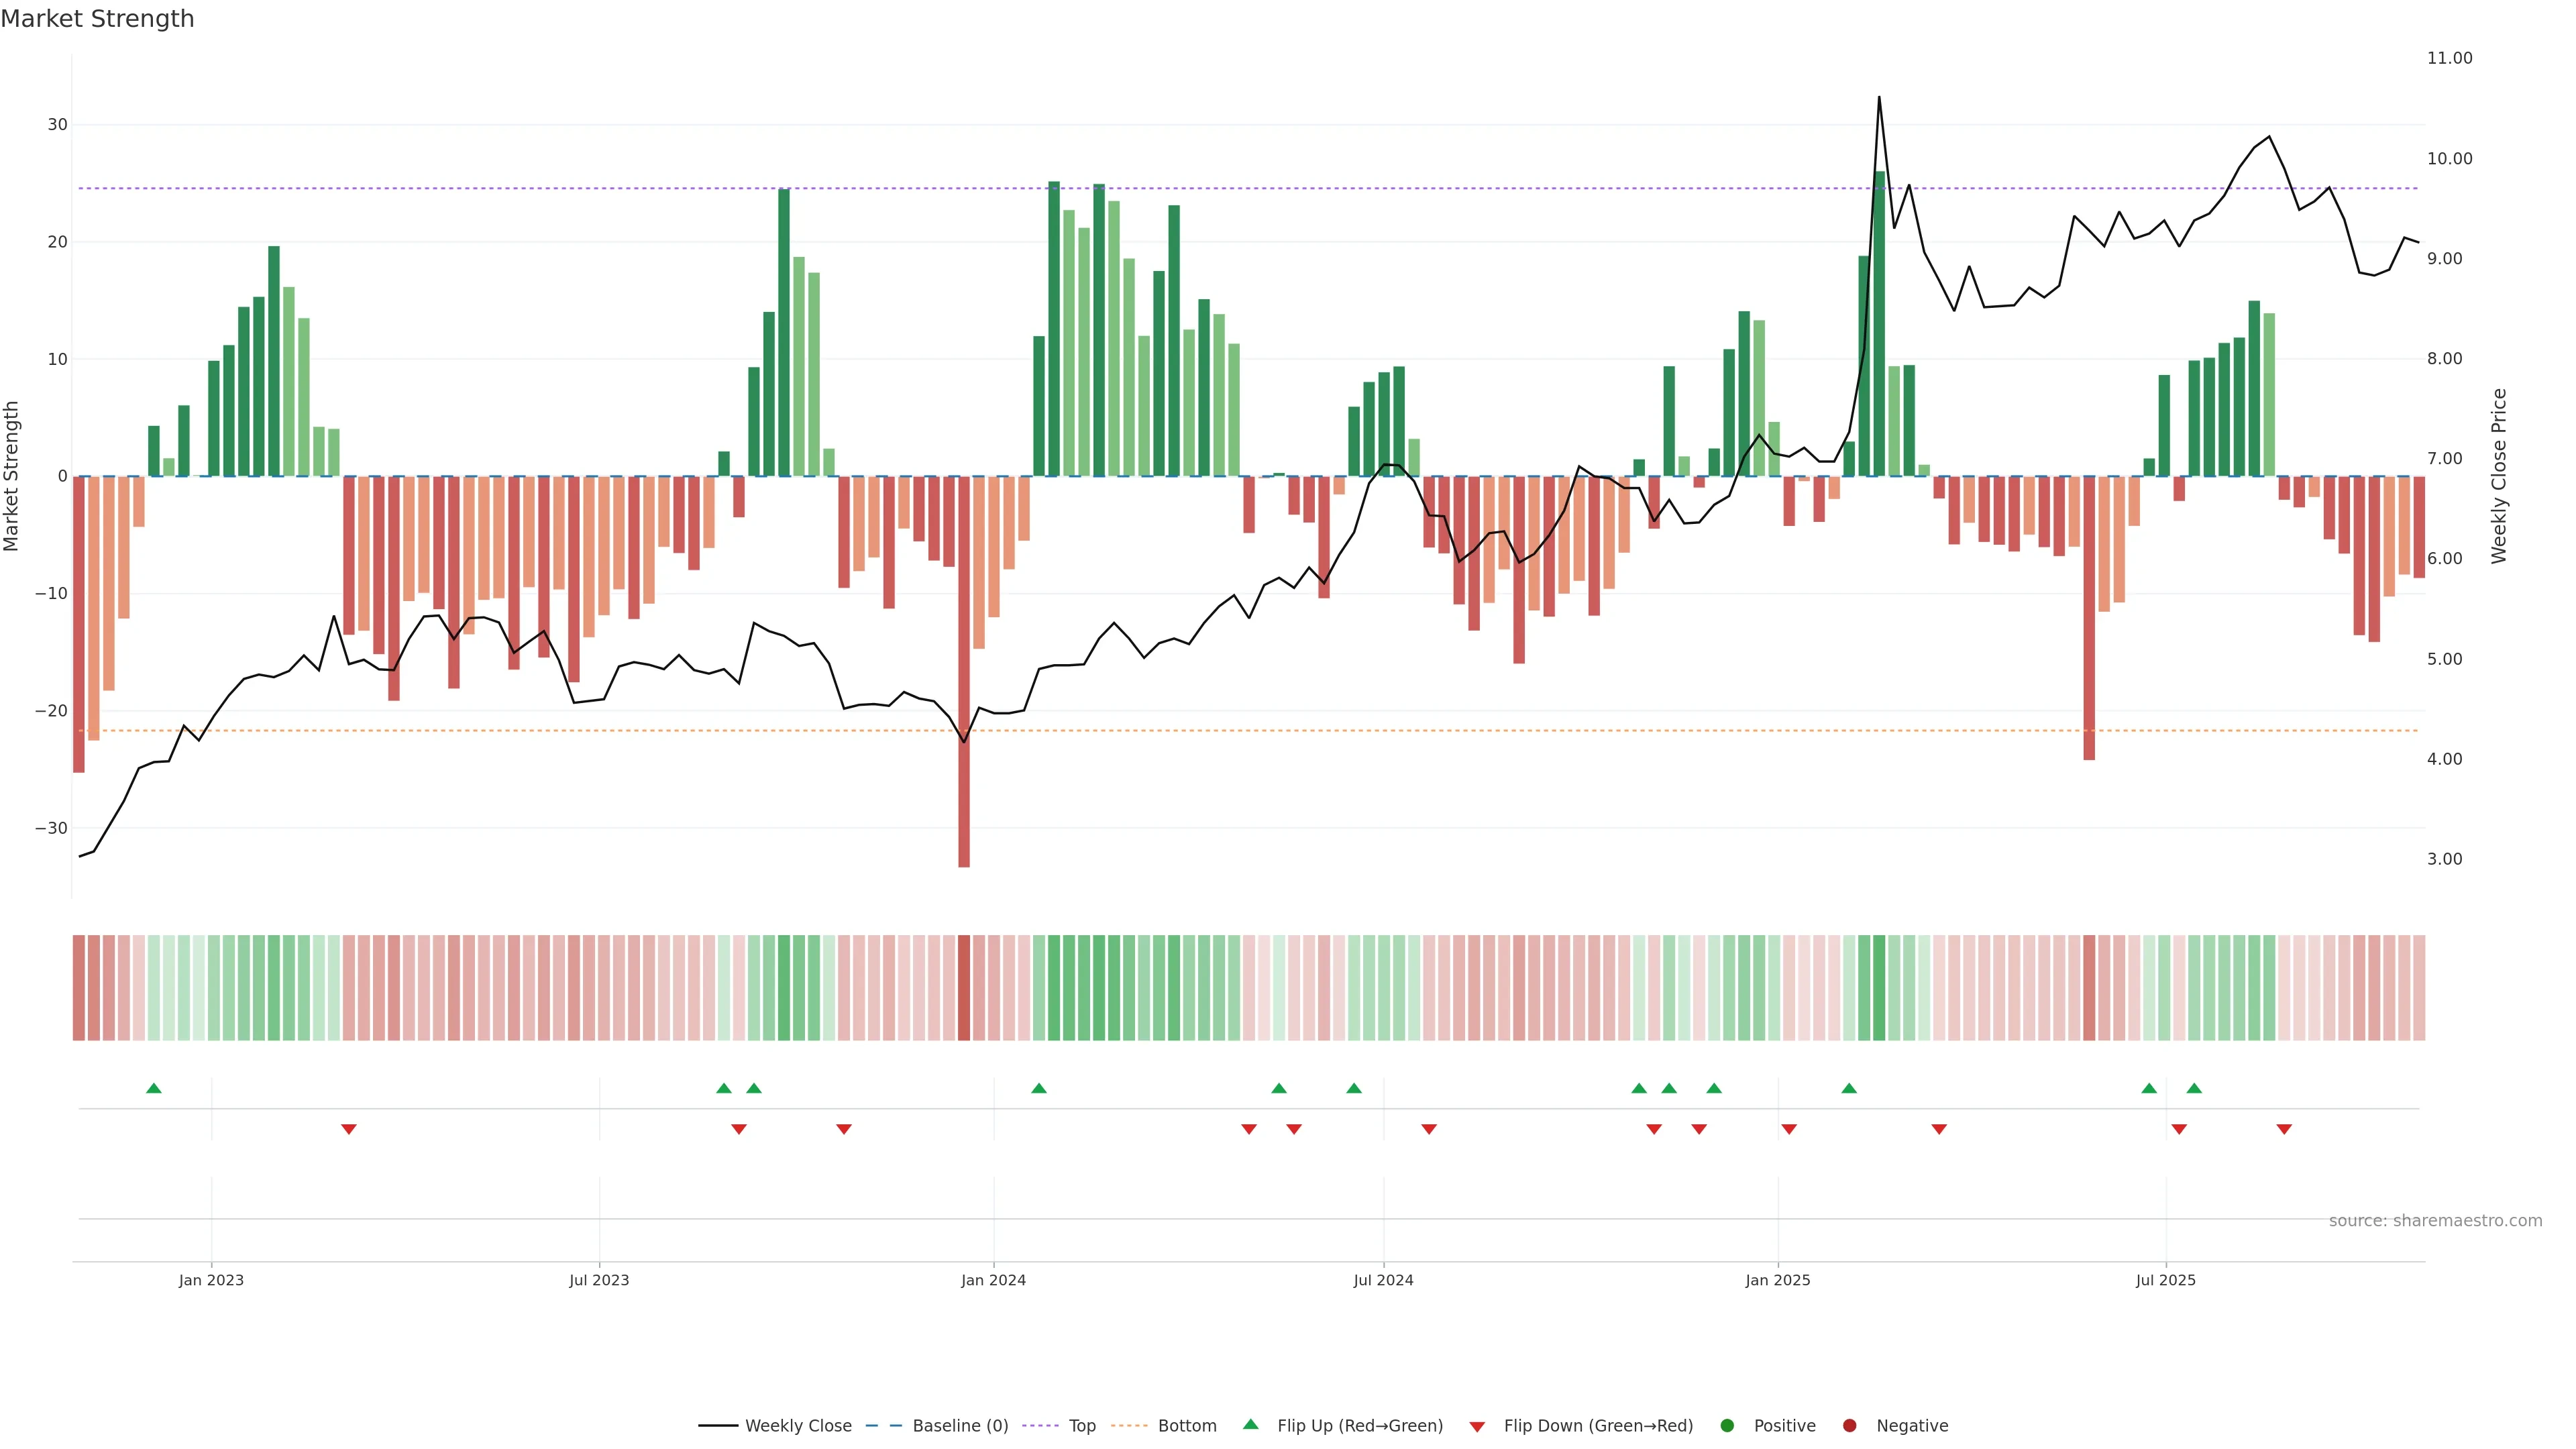This screenshot has height=1449, width=2576.
Task: Click the Market Strength chart title
Action: (97, 19)
